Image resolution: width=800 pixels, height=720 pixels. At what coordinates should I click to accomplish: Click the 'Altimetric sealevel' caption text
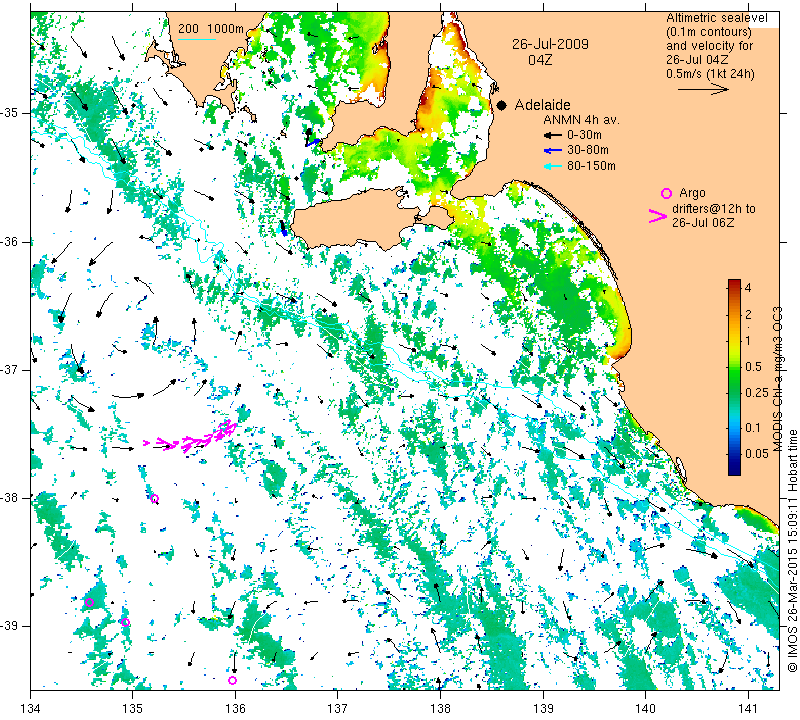[x=716, y=18]
